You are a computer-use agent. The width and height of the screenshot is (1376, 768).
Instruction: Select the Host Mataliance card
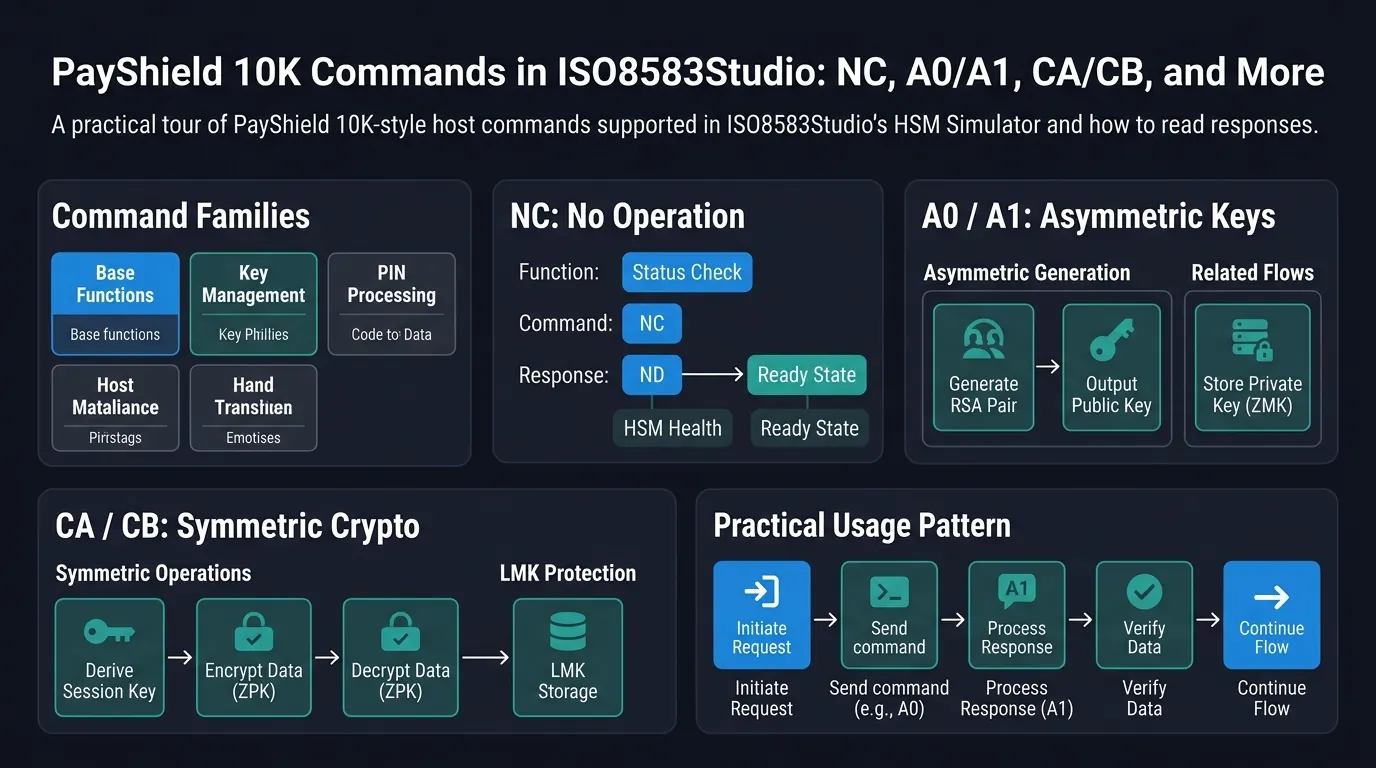(115, 408)
